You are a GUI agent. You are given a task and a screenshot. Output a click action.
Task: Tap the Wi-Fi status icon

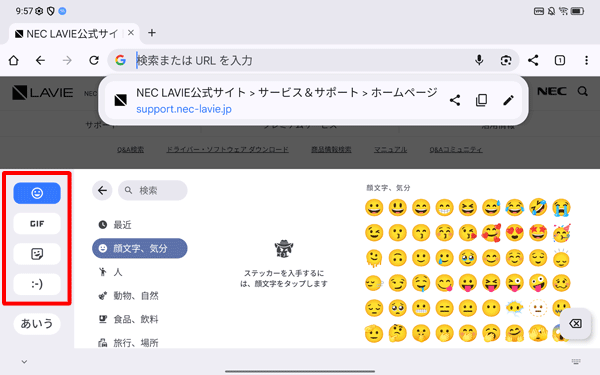[563, 11]
